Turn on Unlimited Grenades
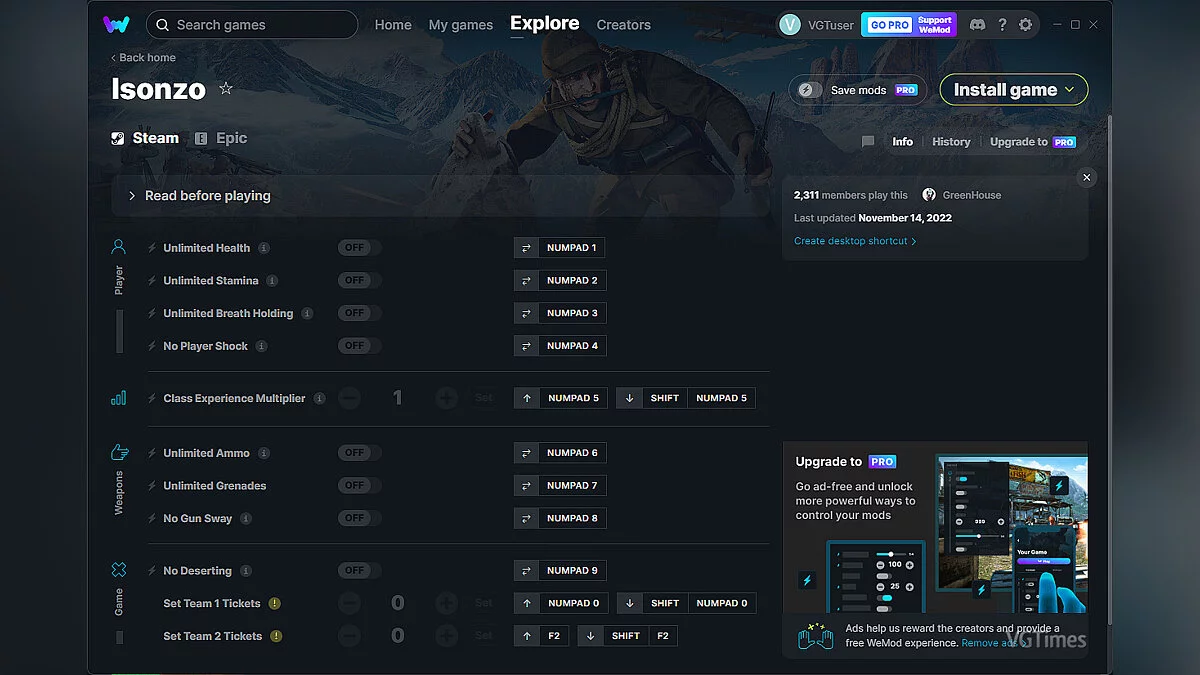This screenshot has height=675, width=1200. click(359, 486)
